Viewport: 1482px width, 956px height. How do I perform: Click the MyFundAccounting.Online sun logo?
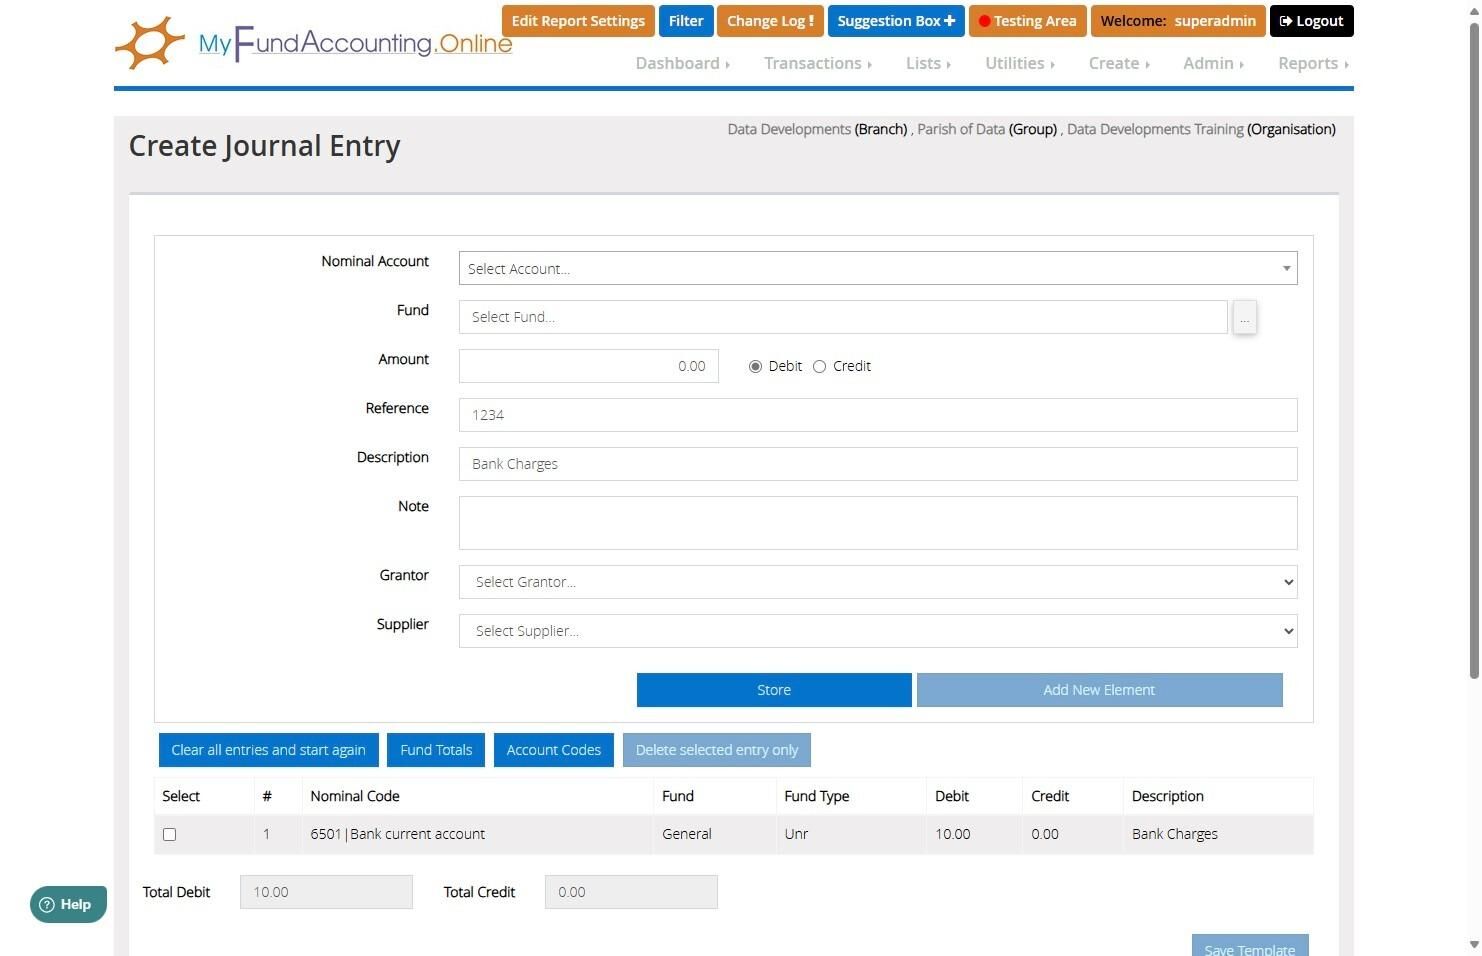pos(150,43)
